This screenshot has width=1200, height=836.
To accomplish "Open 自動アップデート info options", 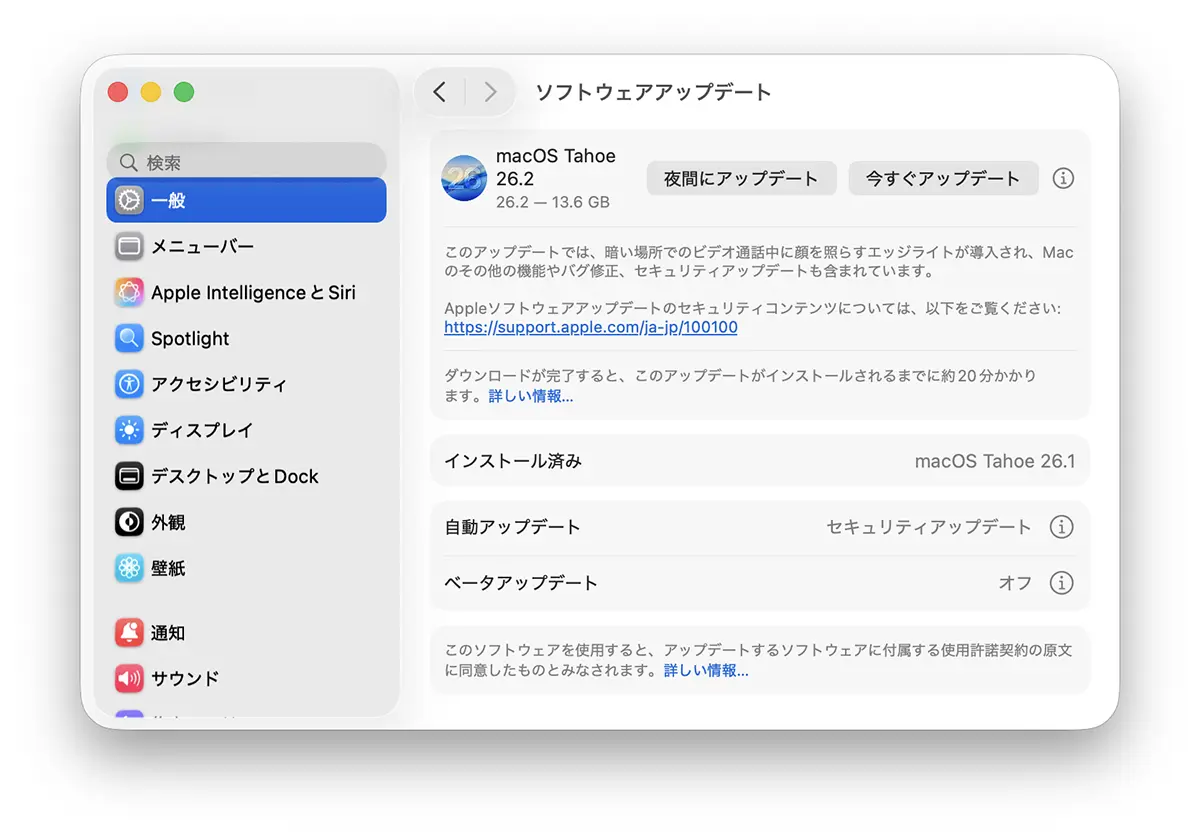I will pyautogui.click(x=1062, y=527).
